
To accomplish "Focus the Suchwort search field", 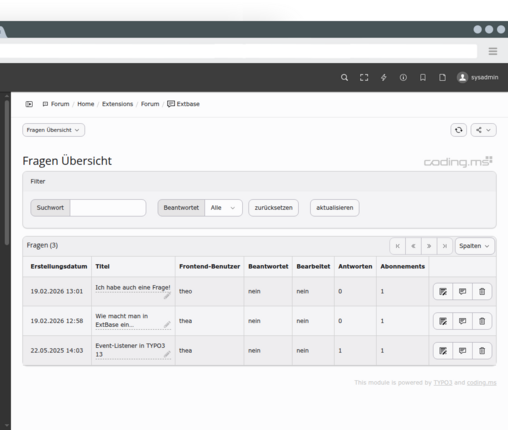I will click(x=108, y=208).
